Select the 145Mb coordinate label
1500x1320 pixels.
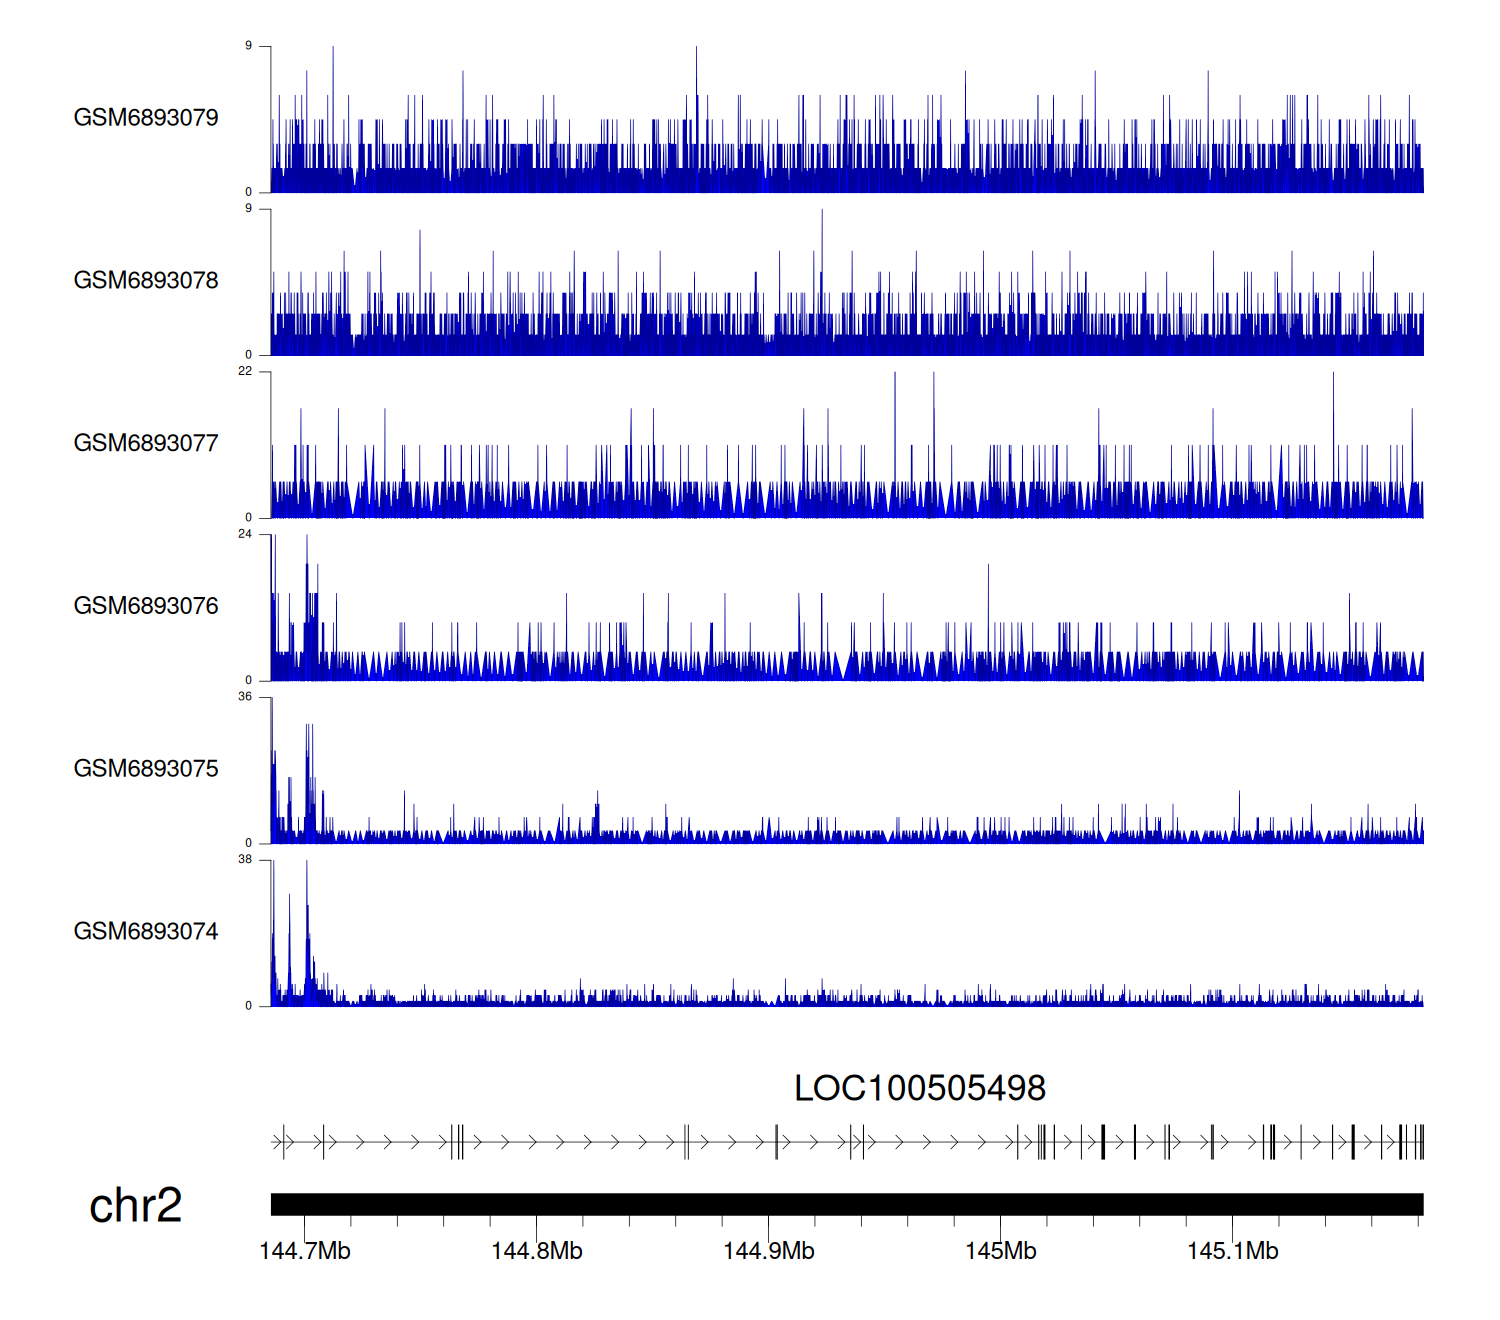pyautogui.click(x=1001, y=1252)
